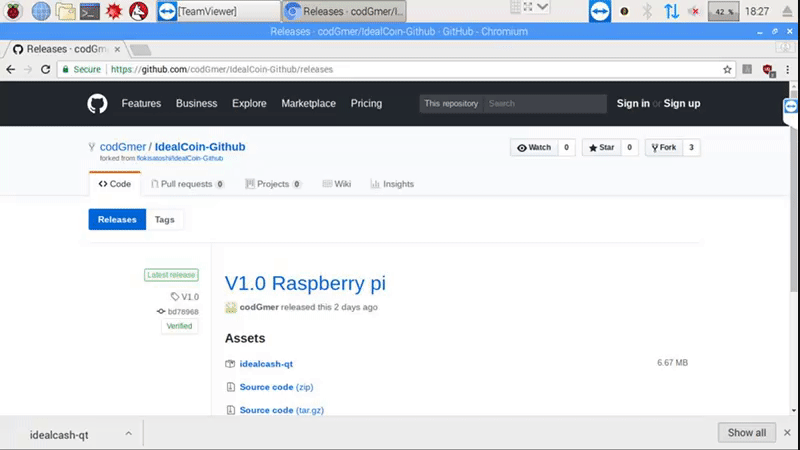Open the fork count 3
This screenshot has width=800, height=450.
coord(691,147)
